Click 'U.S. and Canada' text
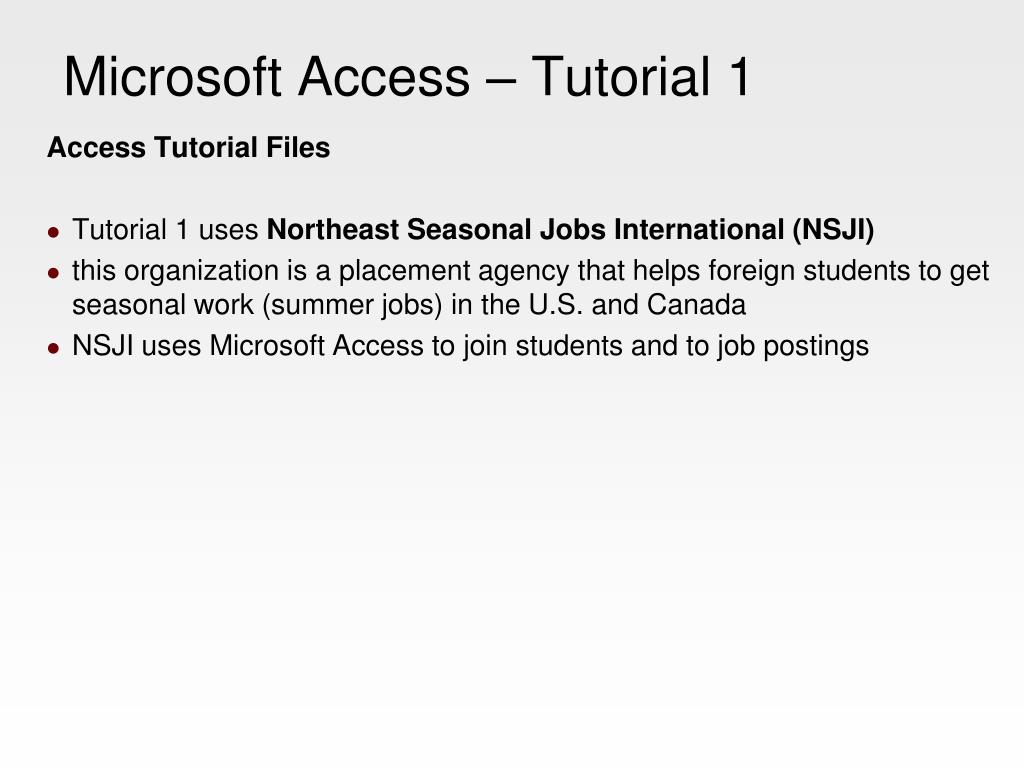 coord(637,305)
